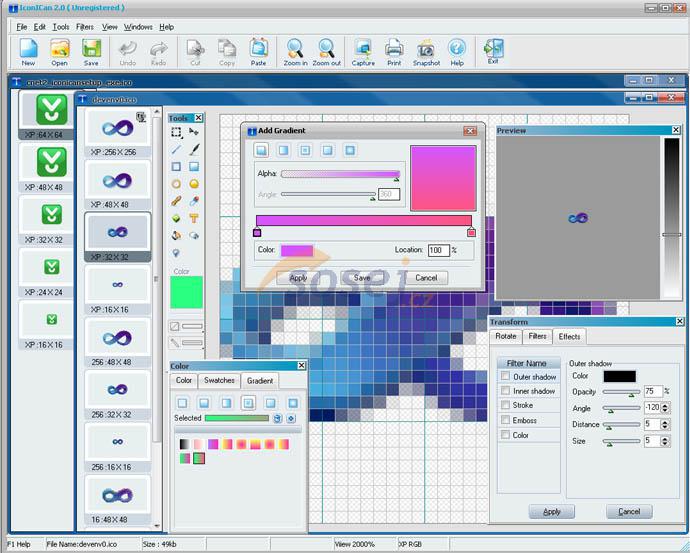Click the green foreground color in Tools

click(187, 292)
